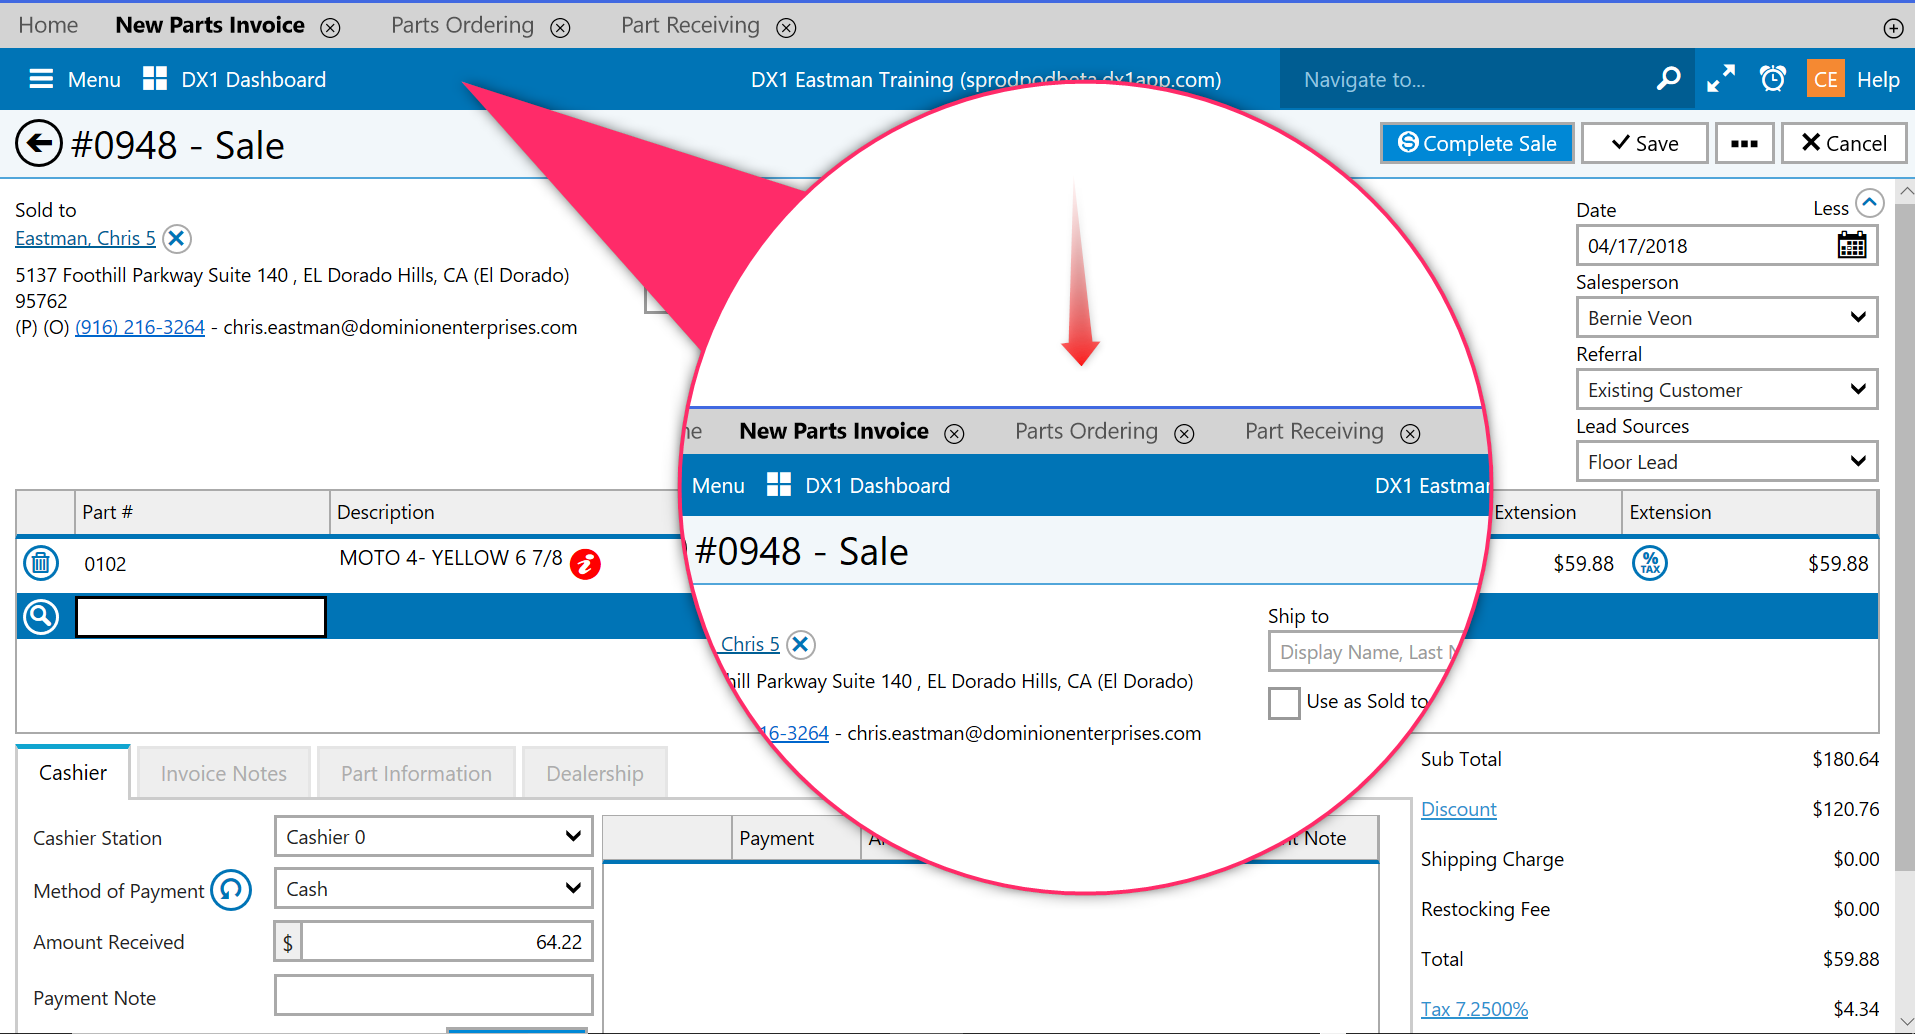Open the Discount link
This screenshot has width=1915, height=1034.
pyautogui.click(x=1459, y=809)
